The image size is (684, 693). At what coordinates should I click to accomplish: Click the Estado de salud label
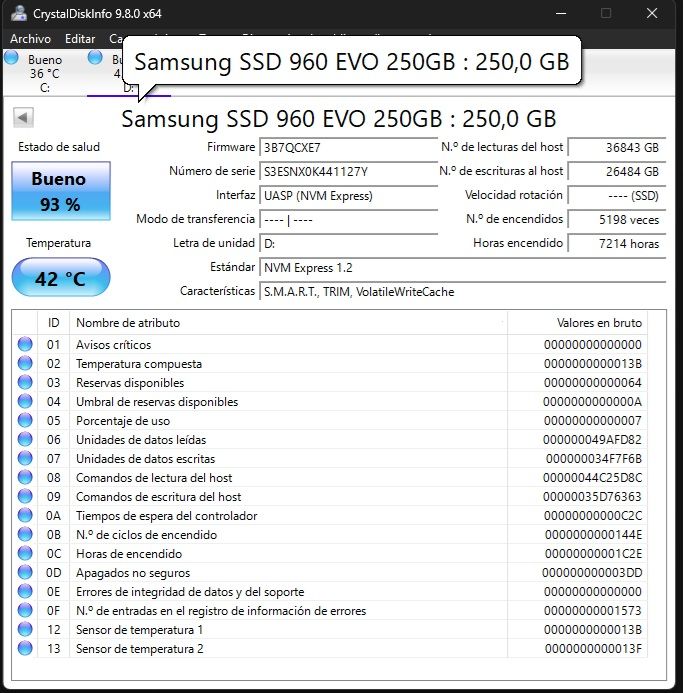click(x=59, y=147)
